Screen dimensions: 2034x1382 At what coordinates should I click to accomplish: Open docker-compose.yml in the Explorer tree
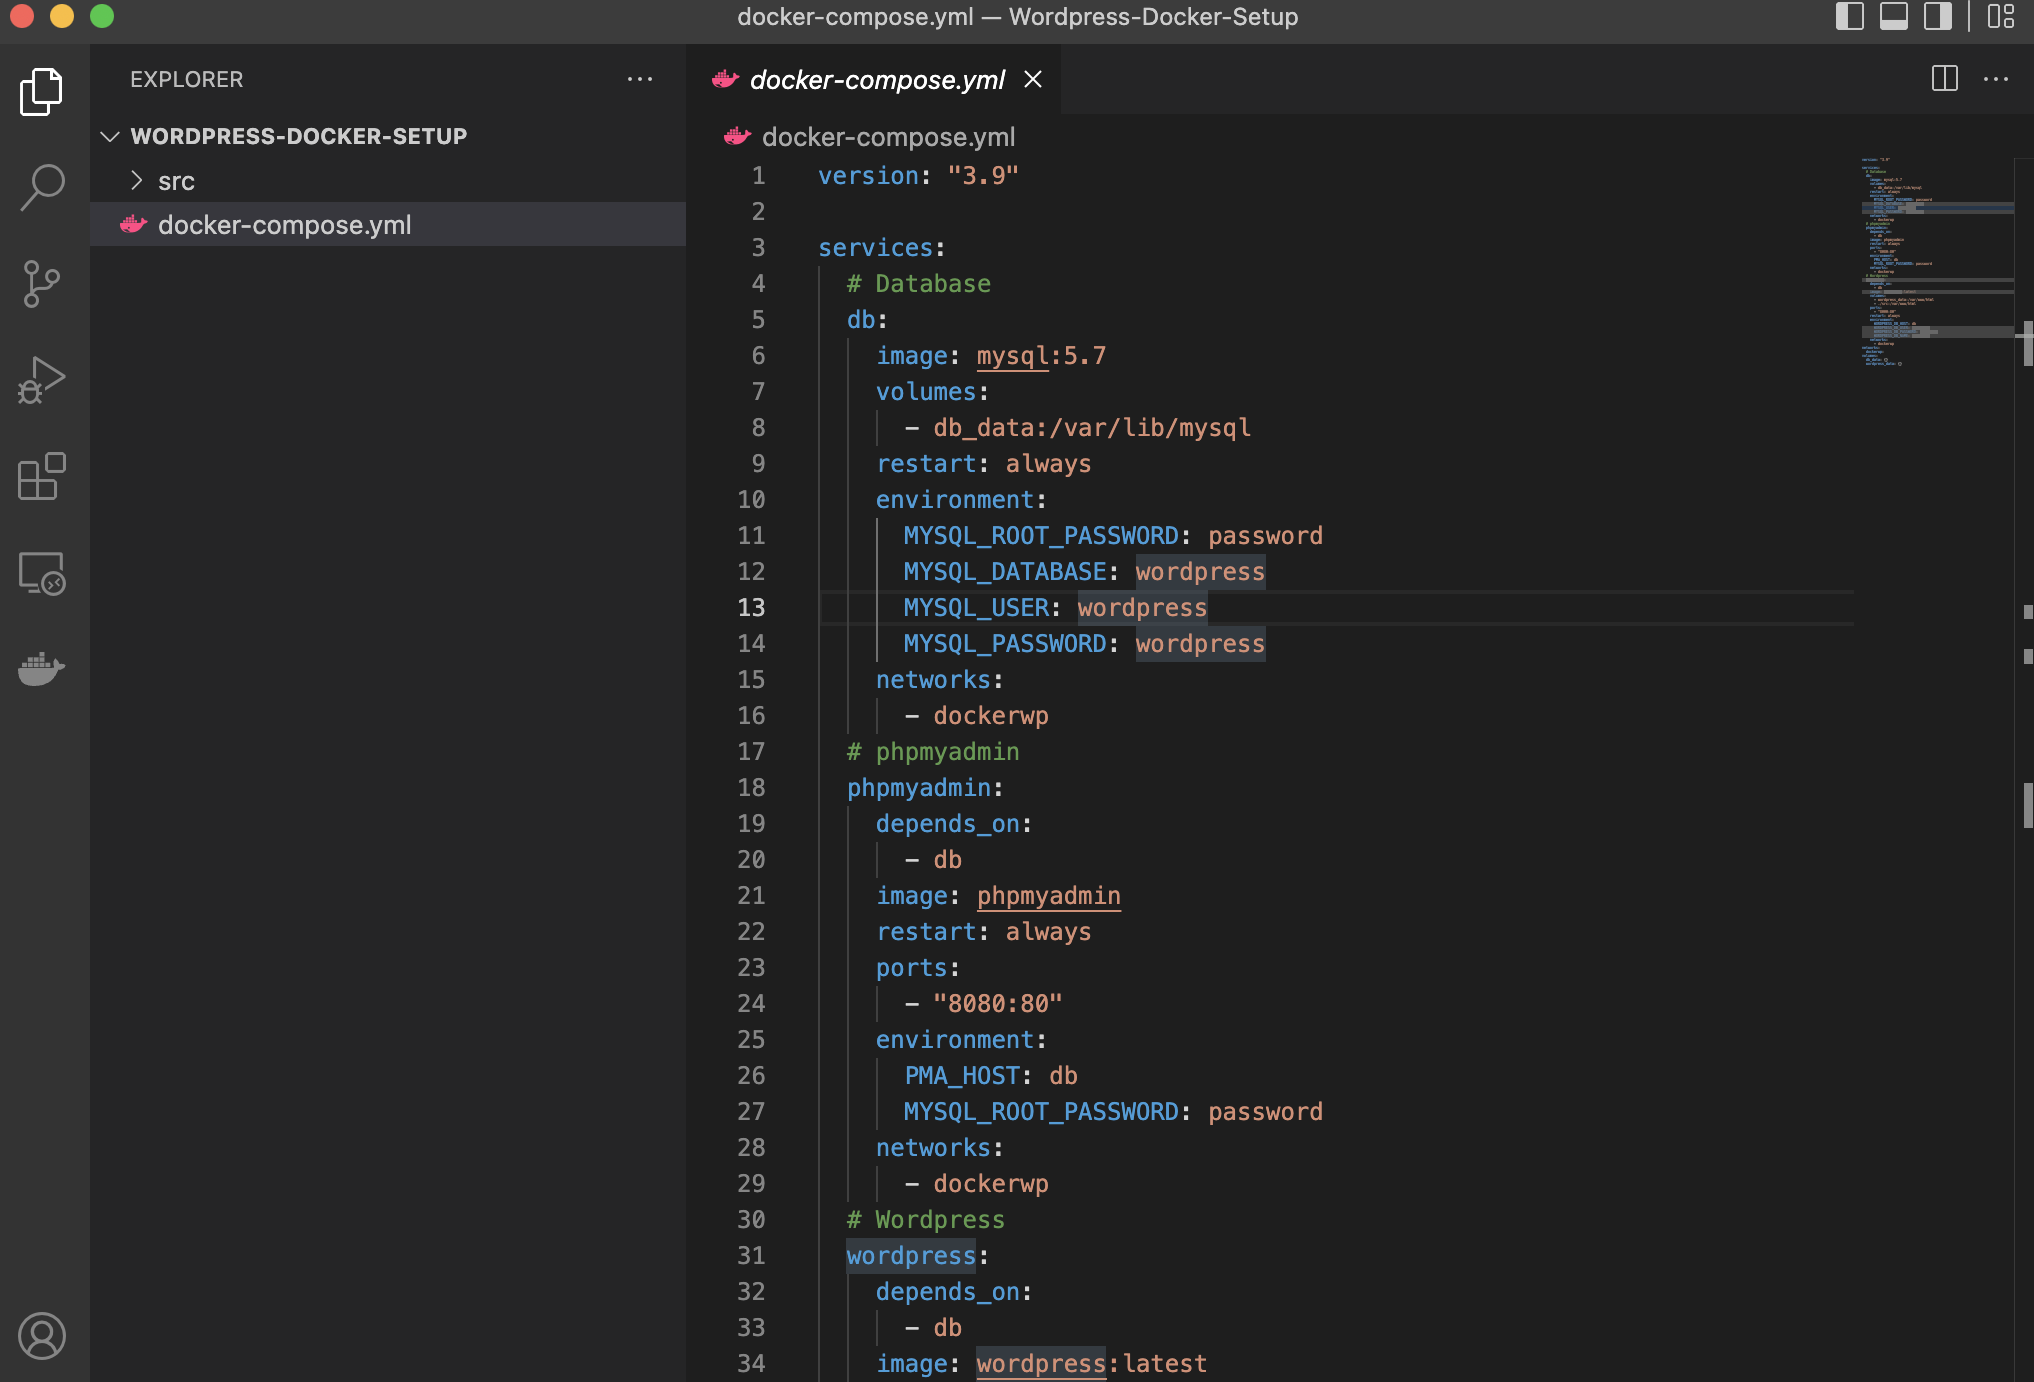[x=388, y=225]
